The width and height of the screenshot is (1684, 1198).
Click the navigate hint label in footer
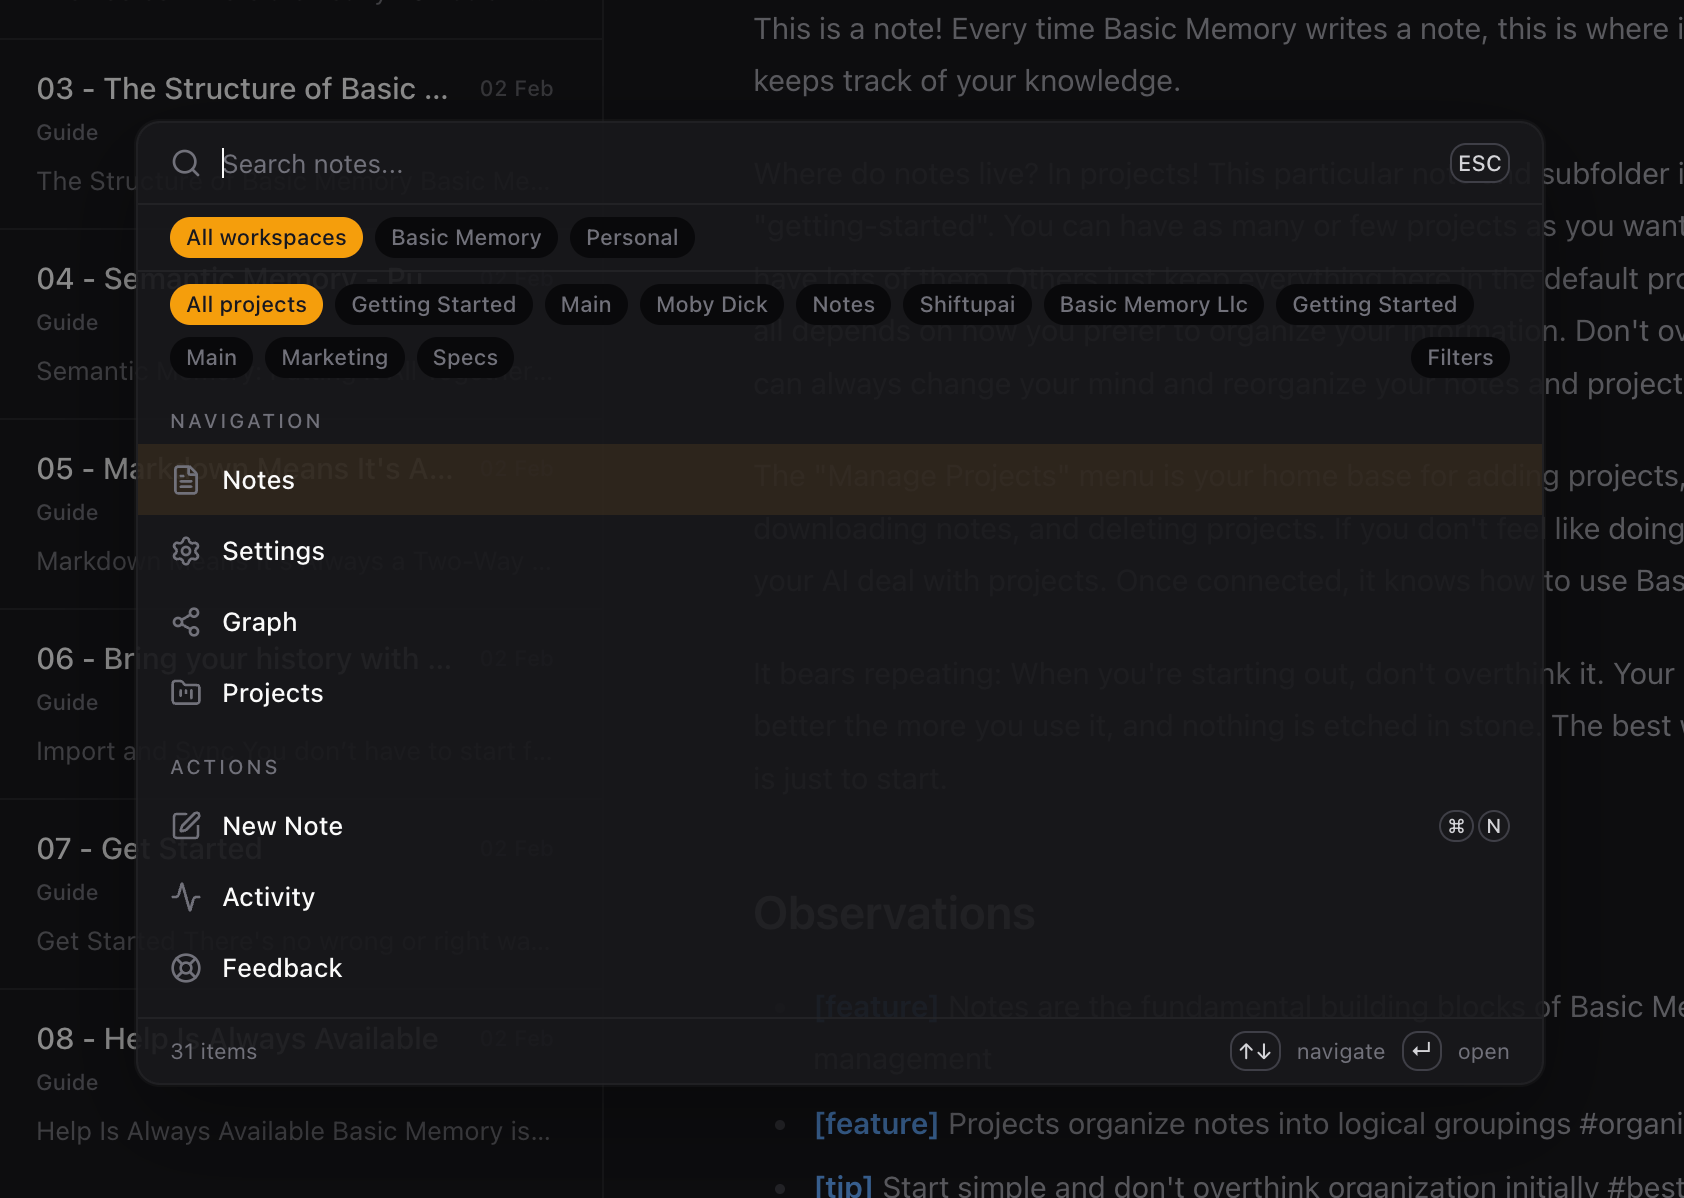point(1341,1051)
